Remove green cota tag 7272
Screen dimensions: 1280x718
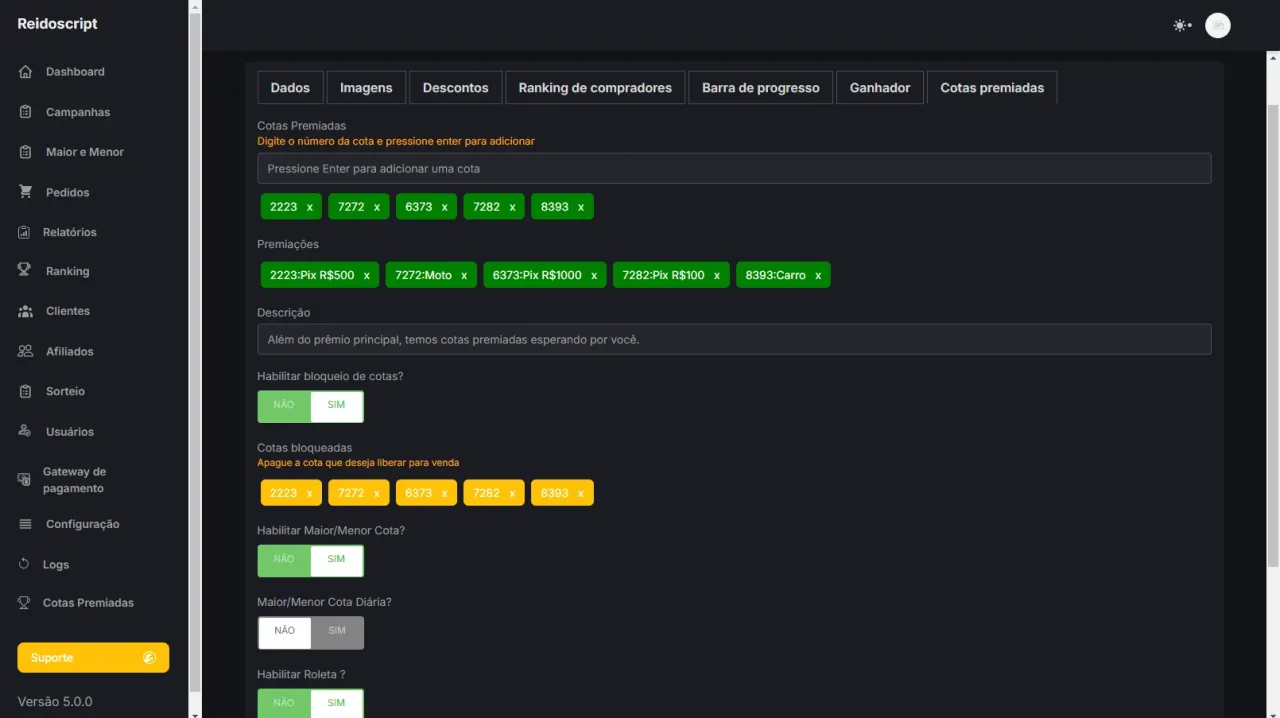click(377, 207)
